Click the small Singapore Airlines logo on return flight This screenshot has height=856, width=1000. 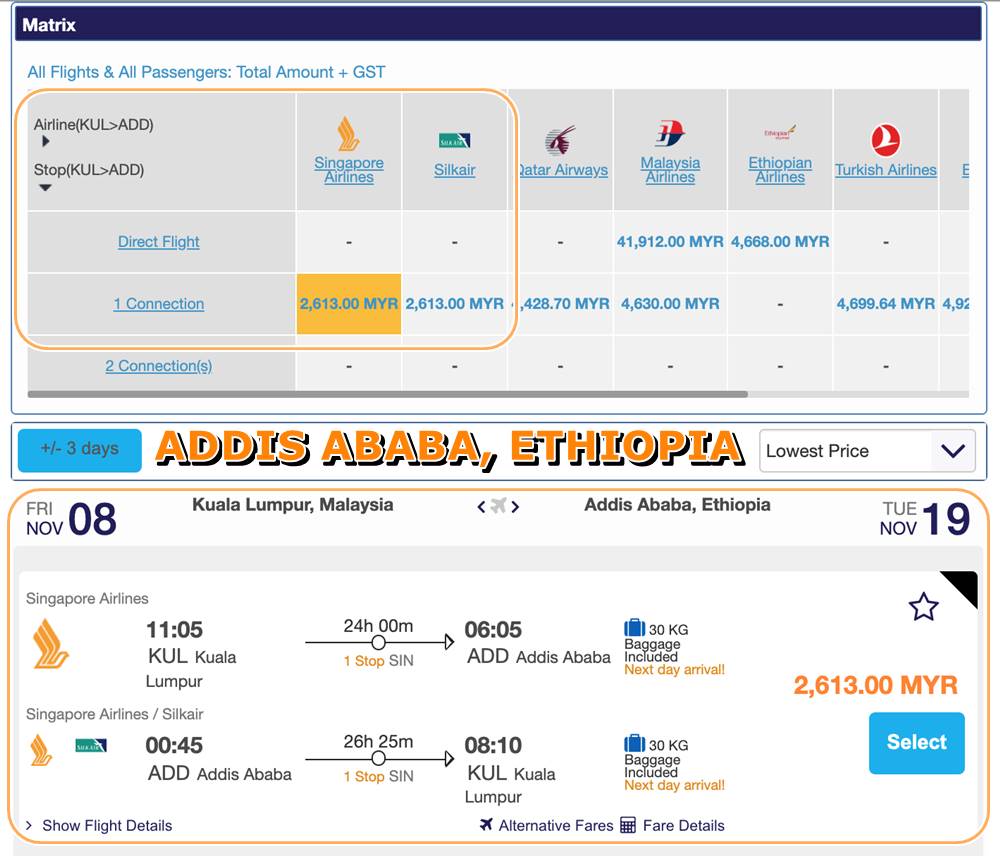click(x=41, y=750)
